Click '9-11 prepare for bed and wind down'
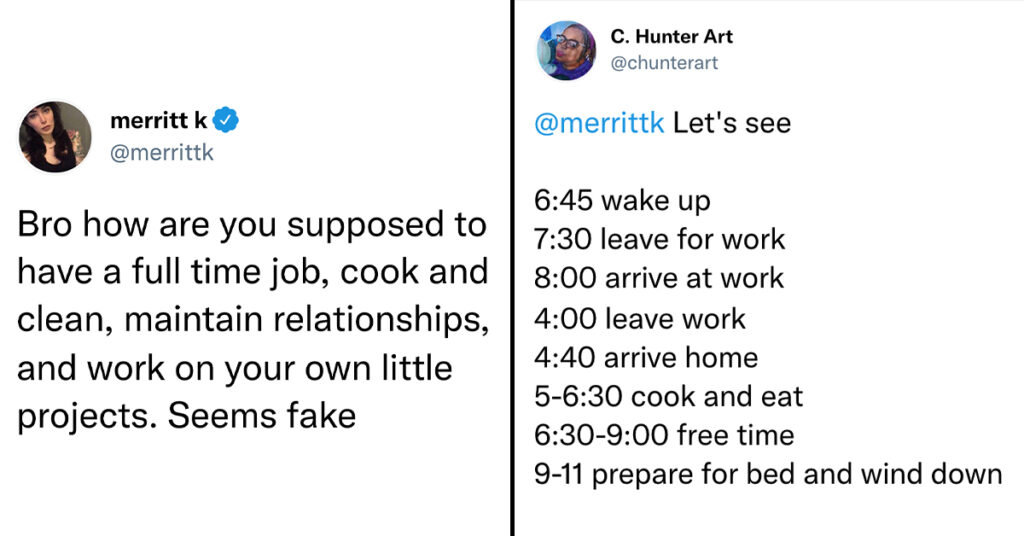 click(x=768, y=474)
